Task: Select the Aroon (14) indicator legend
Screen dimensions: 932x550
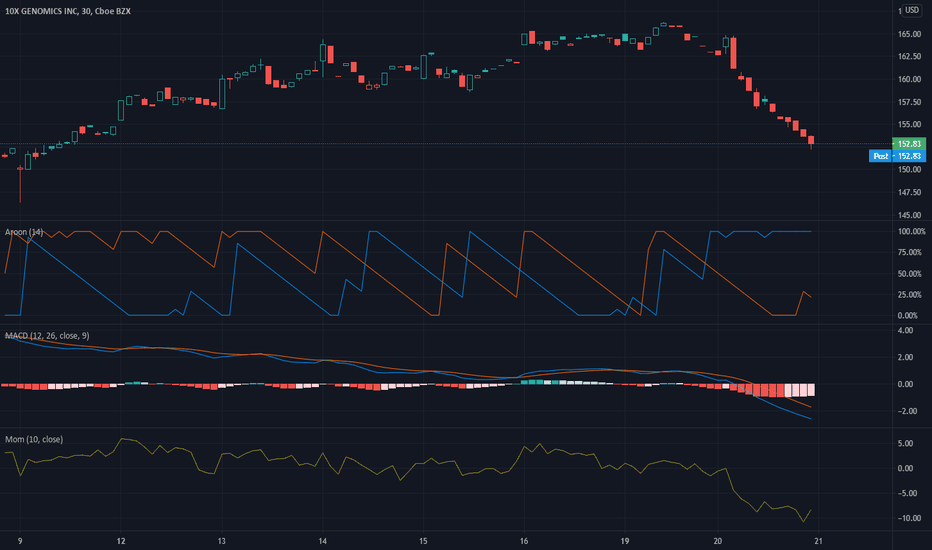Action: click(x=24, y=232)
